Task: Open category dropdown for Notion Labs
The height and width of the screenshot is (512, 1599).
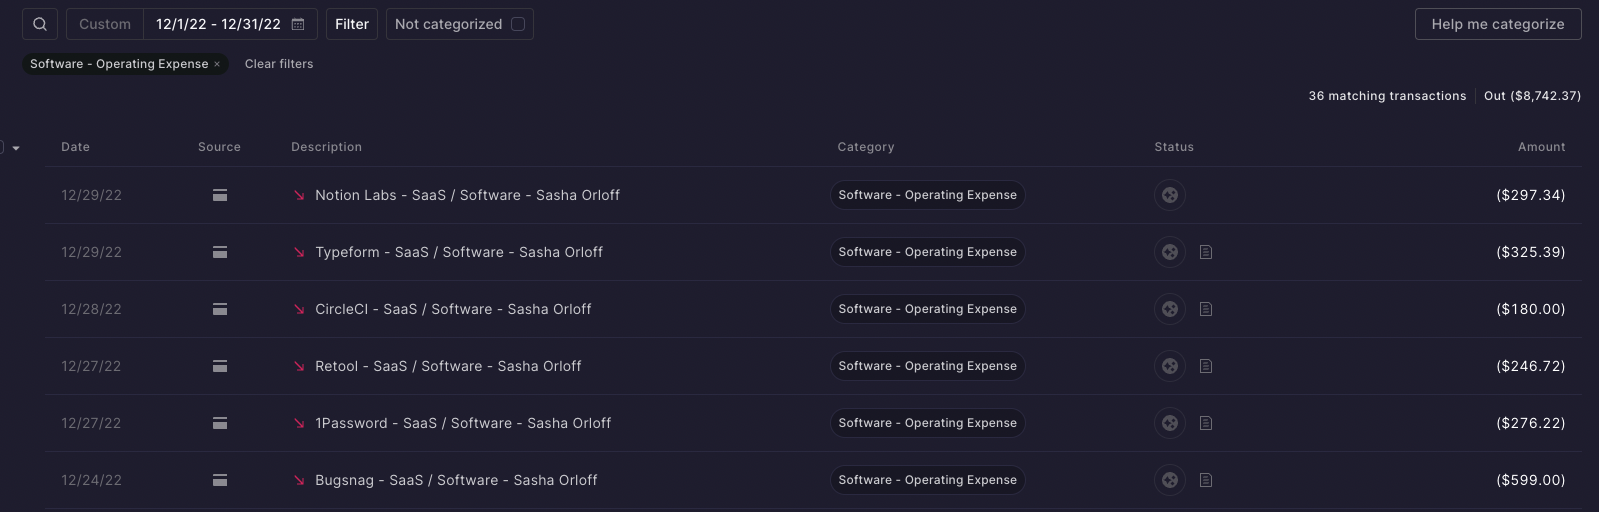Action: [x=927, y=195]
